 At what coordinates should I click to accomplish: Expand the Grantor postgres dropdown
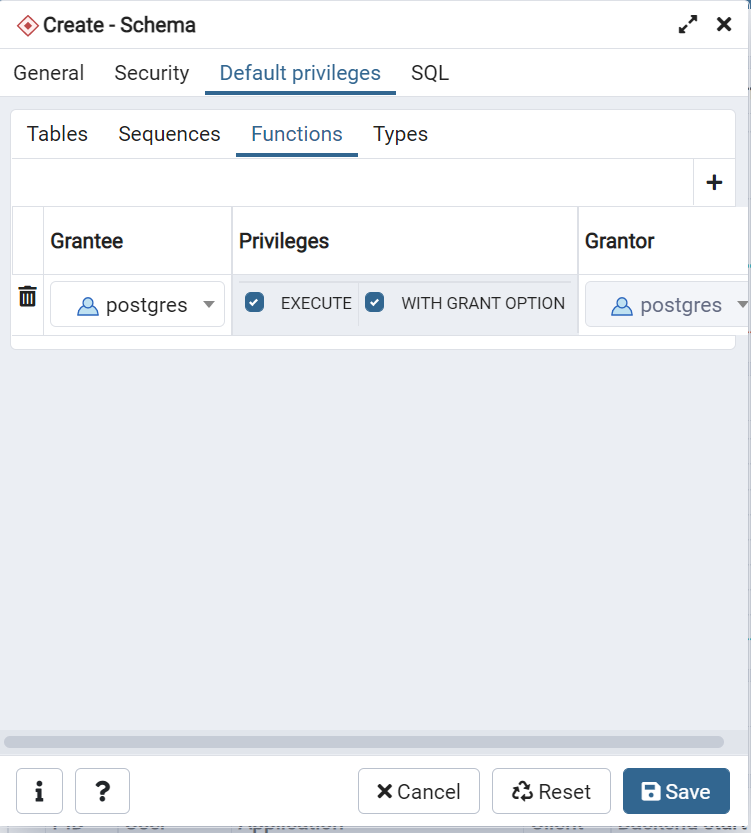point(743,304)
